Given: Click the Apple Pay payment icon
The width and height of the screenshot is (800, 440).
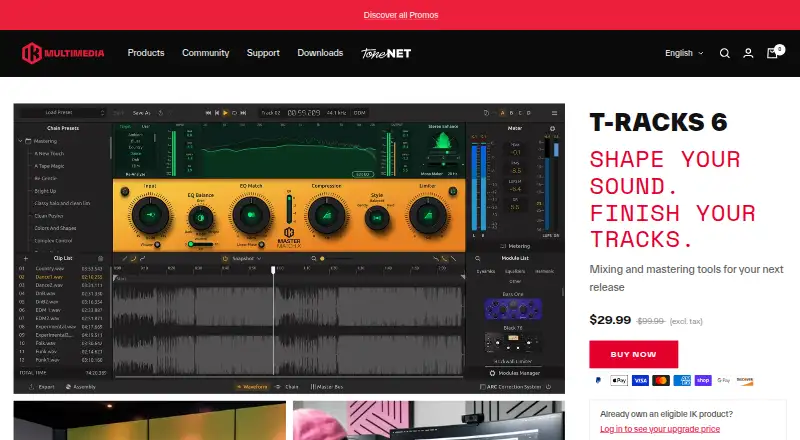Looking at the screenshot, I should (x=619, y=380).
